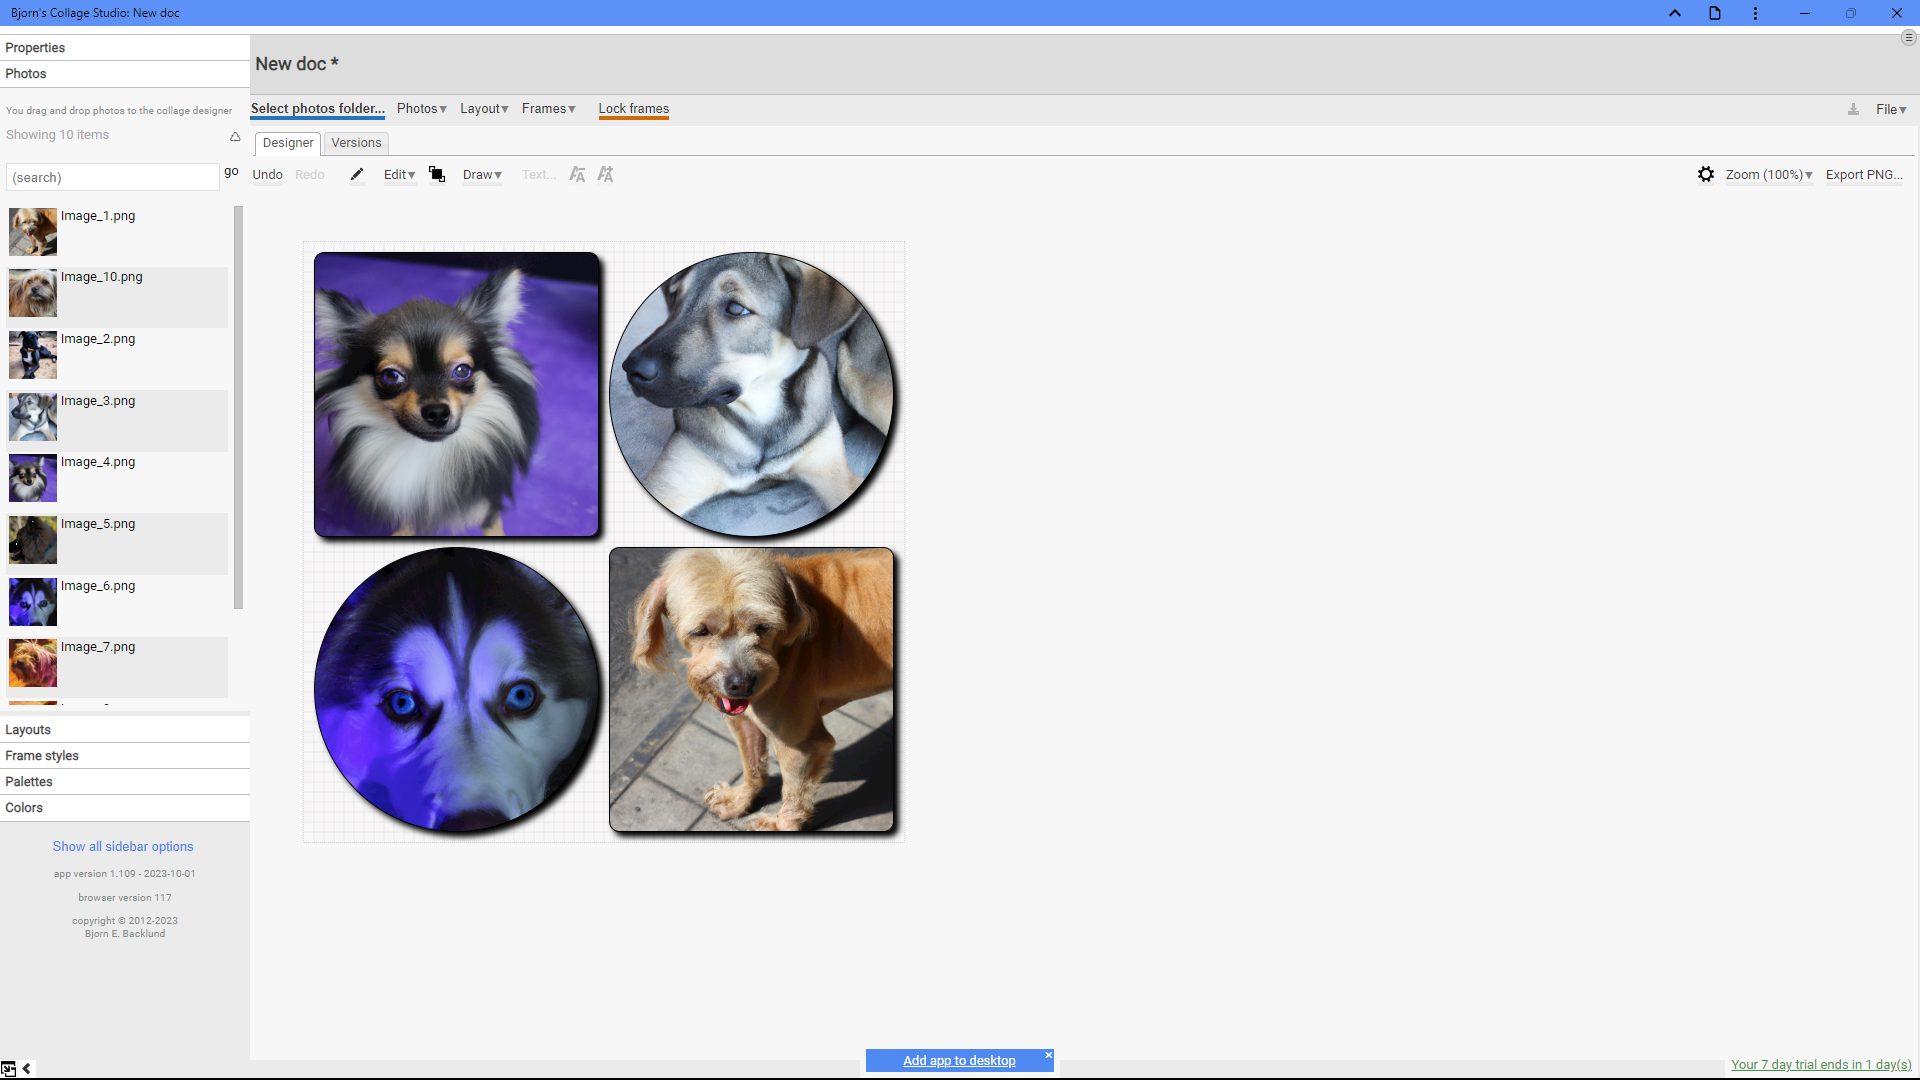The width and height of the screenshot is (1920, 1080).
Task: Expand the Palettes sidebar section
Action: point(125,781)
